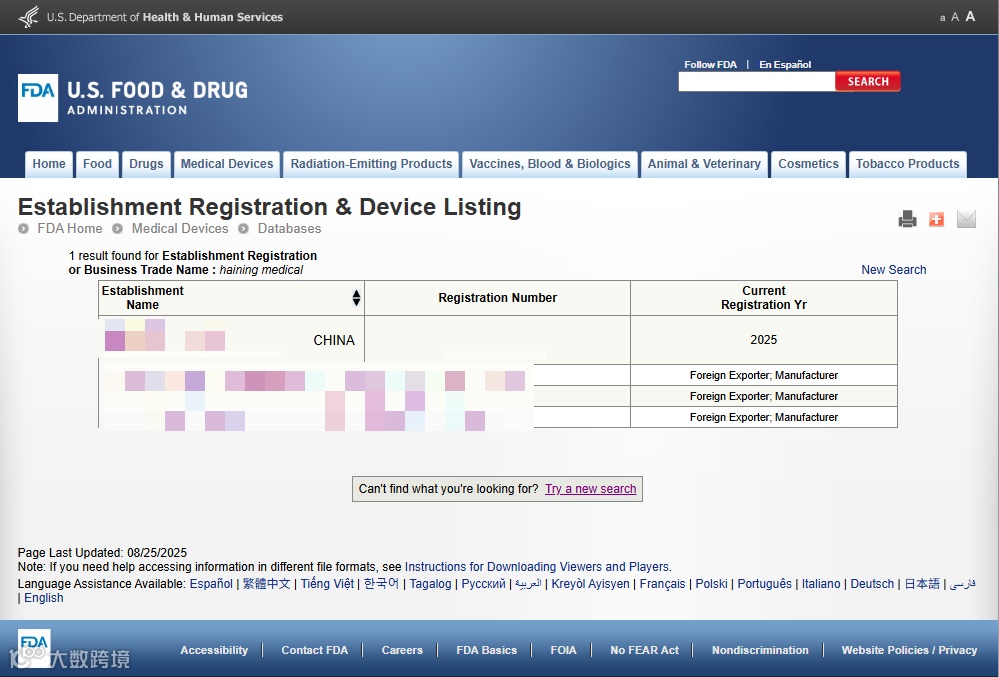The width and height of the screenshot is (999, 677).
Task: Click the CHINA text in result row
Action: 334,340
